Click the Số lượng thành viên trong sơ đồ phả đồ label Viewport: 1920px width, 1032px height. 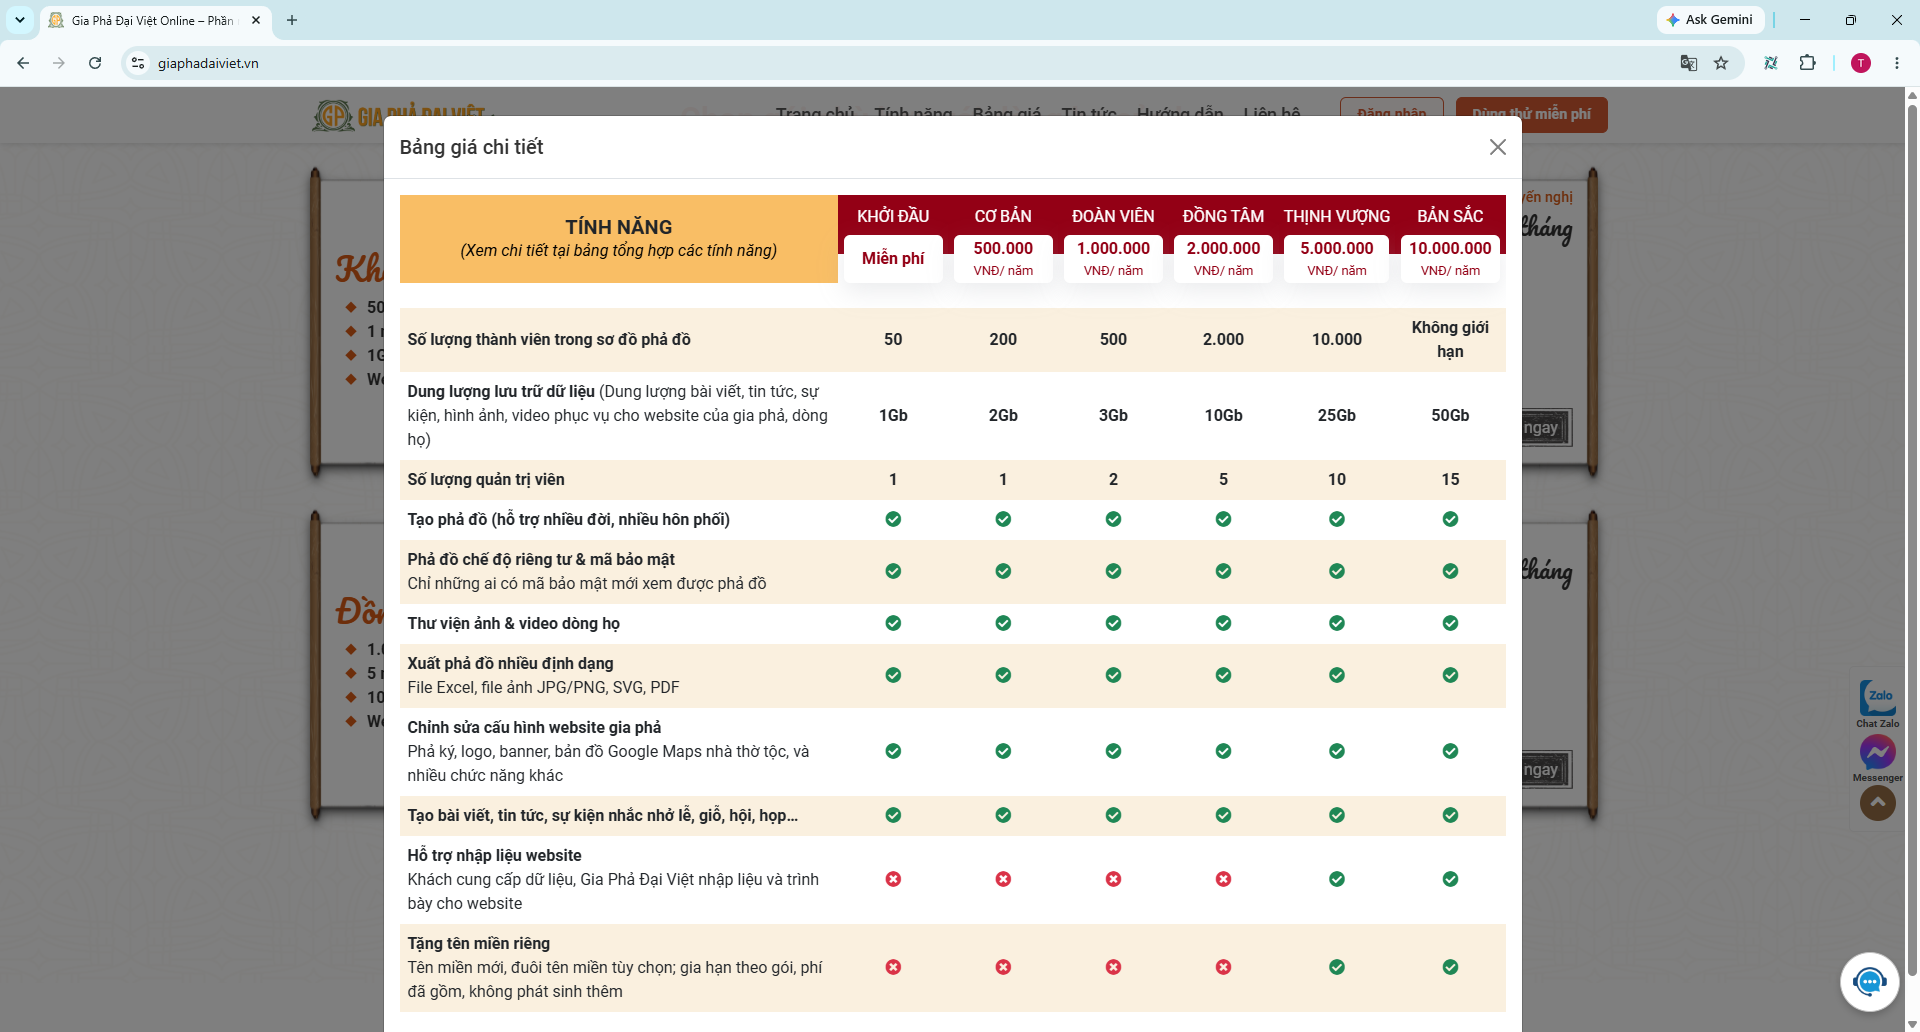549,339
